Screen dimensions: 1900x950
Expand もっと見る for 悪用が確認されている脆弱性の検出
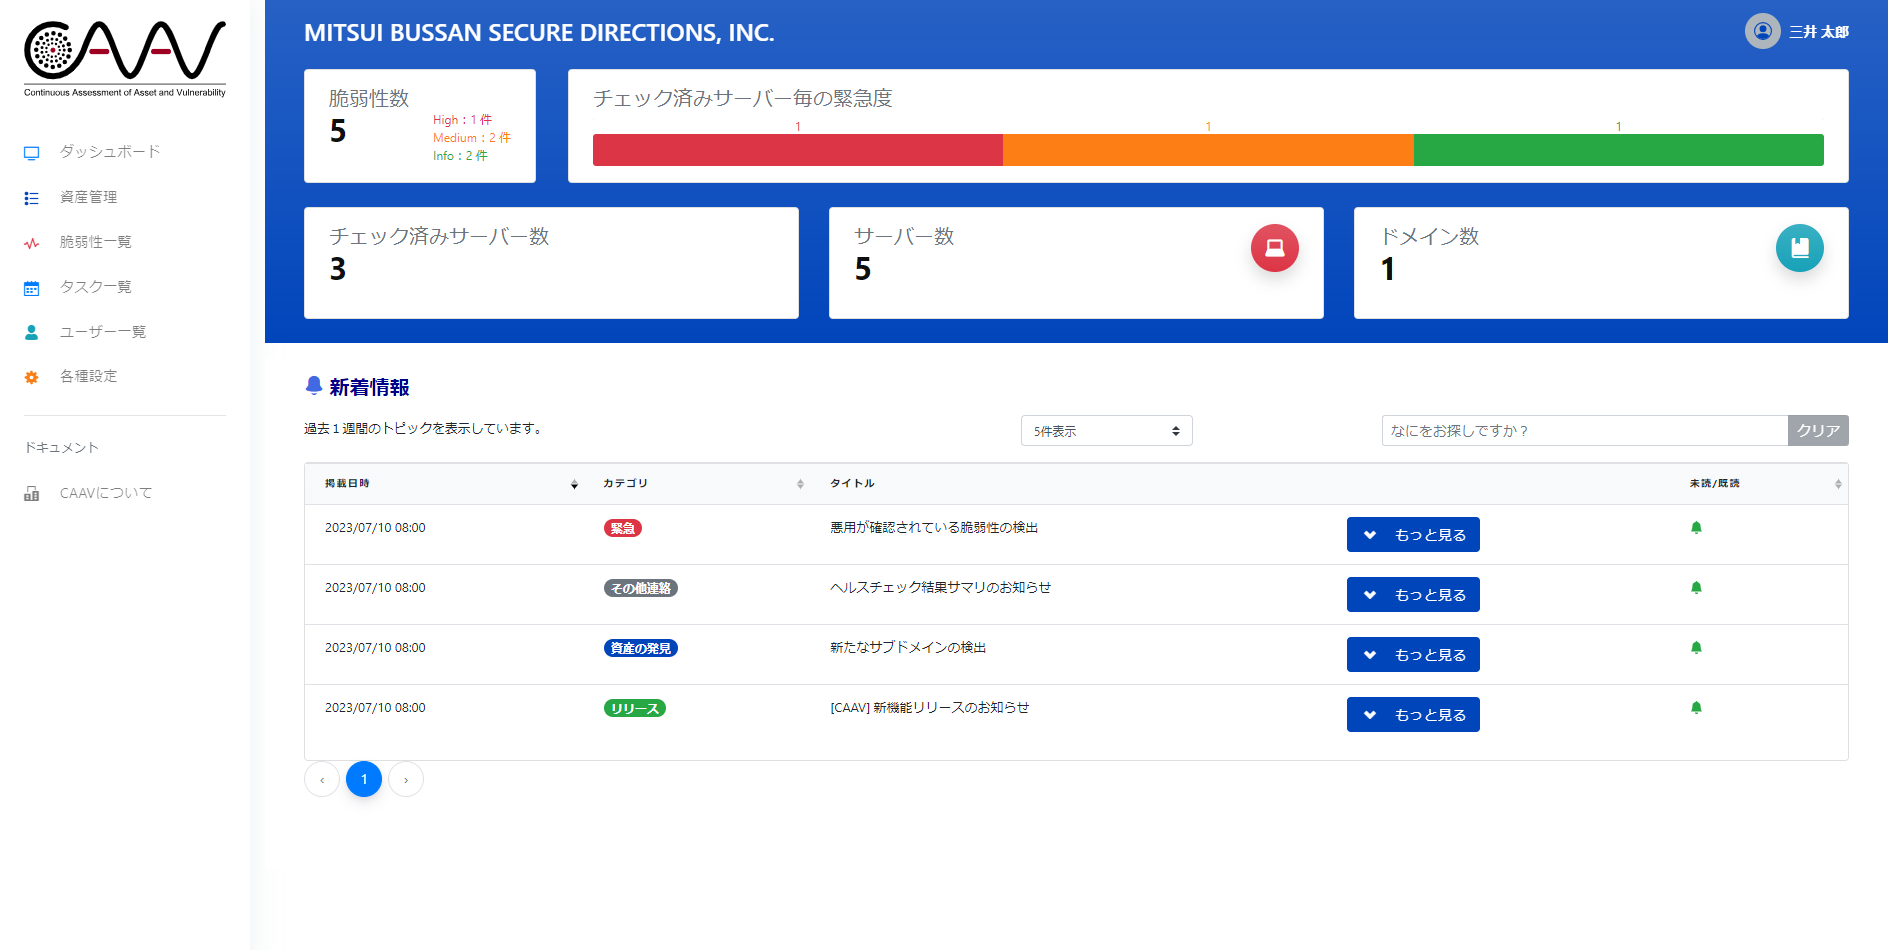click(x=1412, y=534)
